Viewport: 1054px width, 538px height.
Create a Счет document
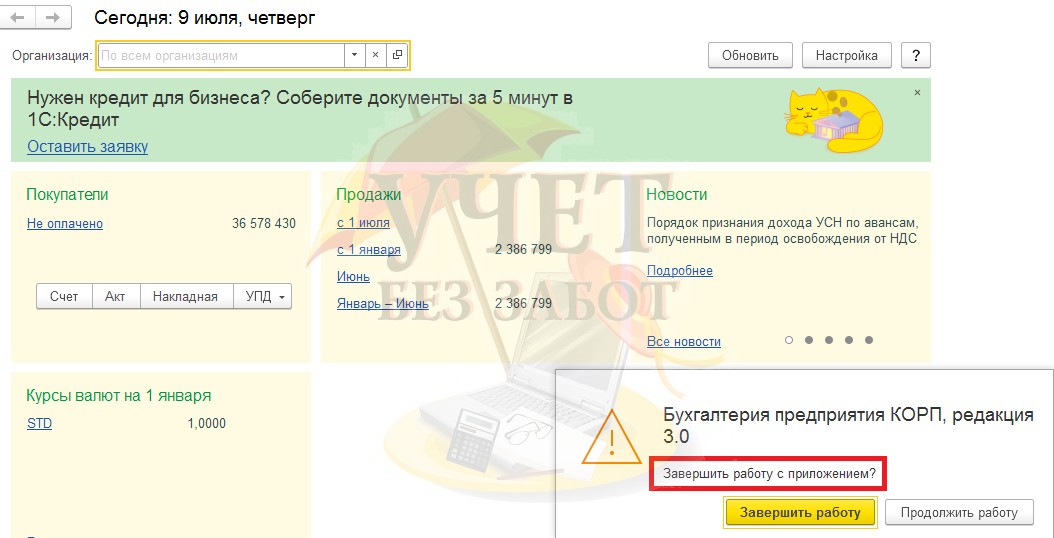coord(64,297)
